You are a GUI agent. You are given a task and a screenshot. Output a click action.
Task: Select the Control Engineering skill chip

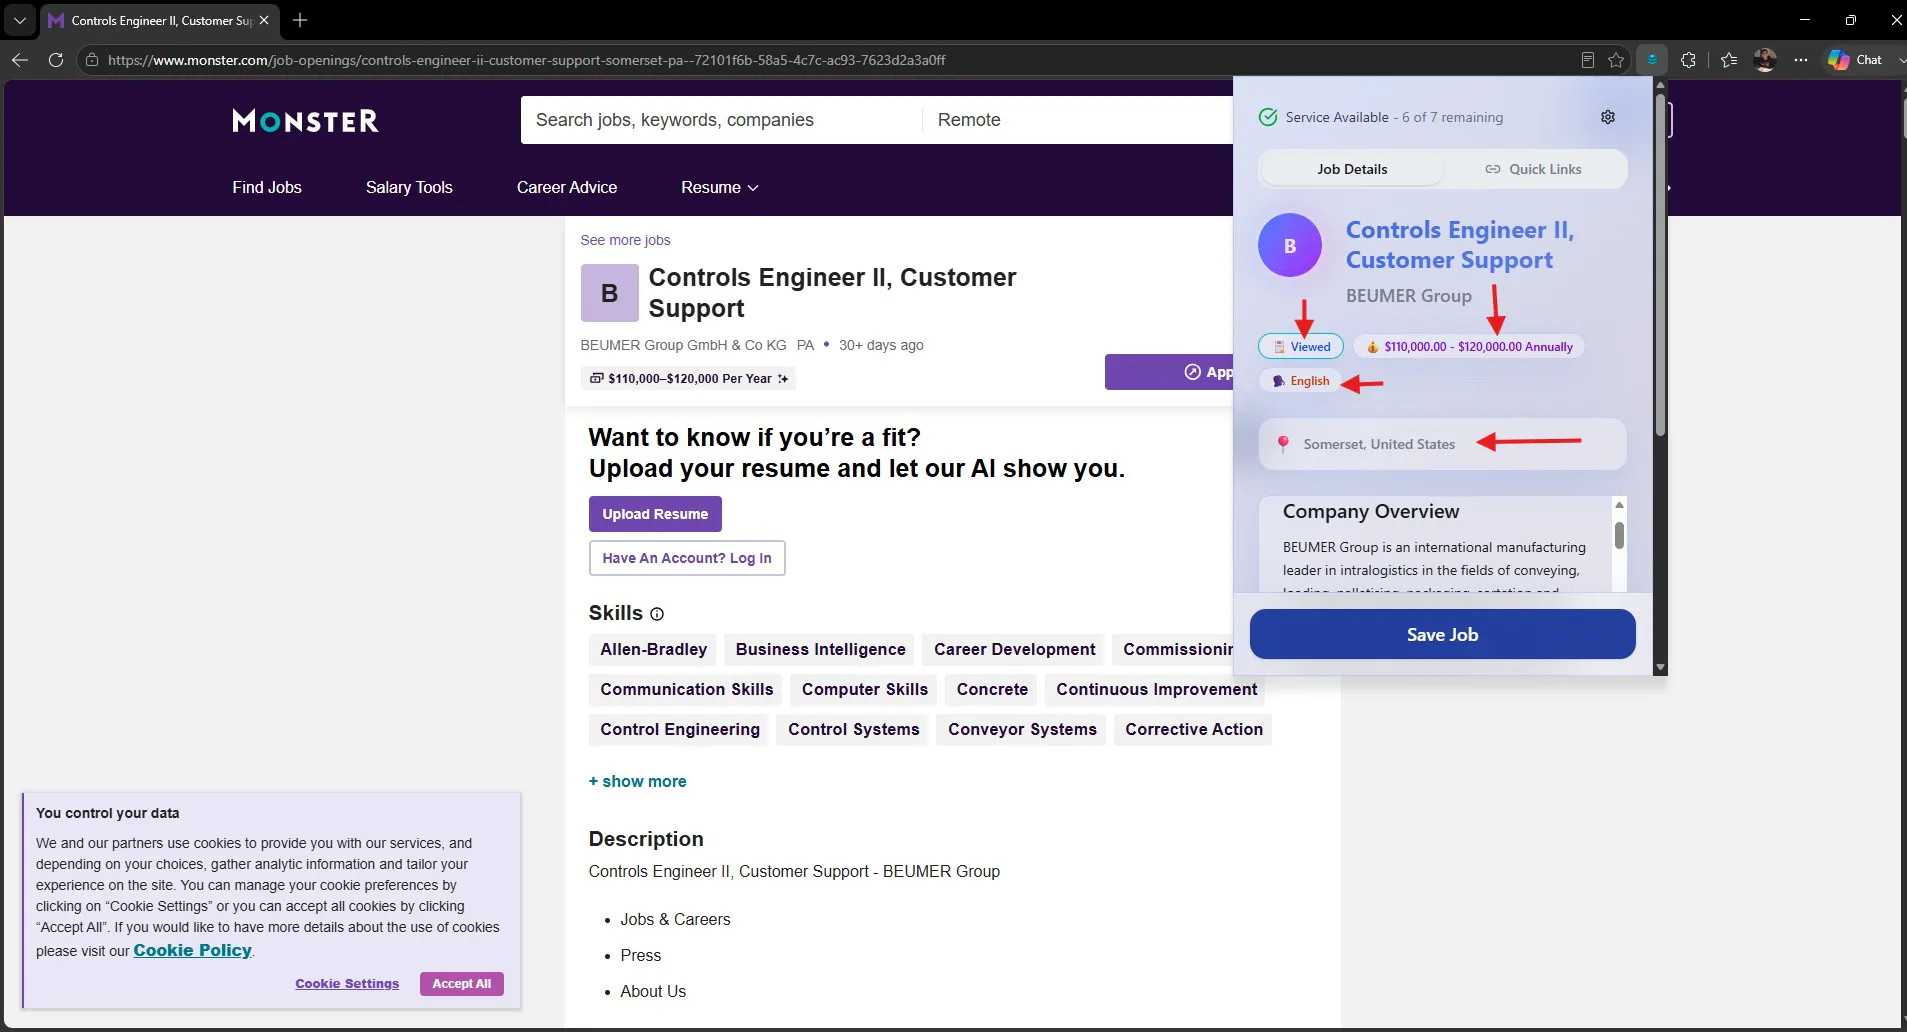point(680,729)
